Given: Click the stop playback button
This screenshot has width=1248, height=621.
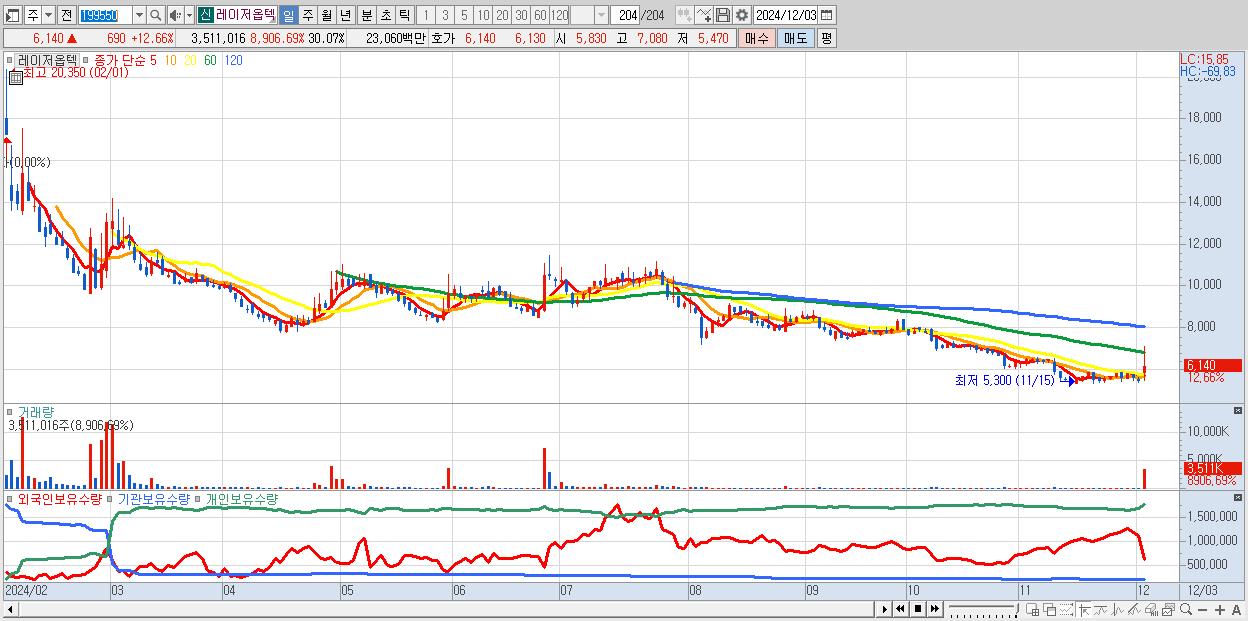Looking at the screenshot, I should [x=918, y=609].
